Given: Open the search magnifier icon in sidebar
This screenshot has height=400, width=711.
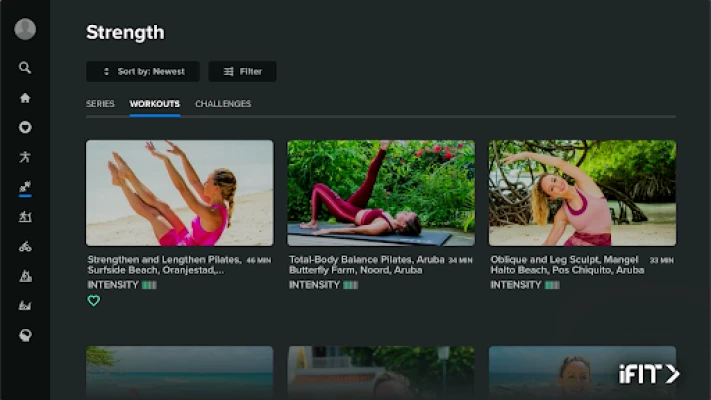Looking at the screenshot, I should (25, 68).
